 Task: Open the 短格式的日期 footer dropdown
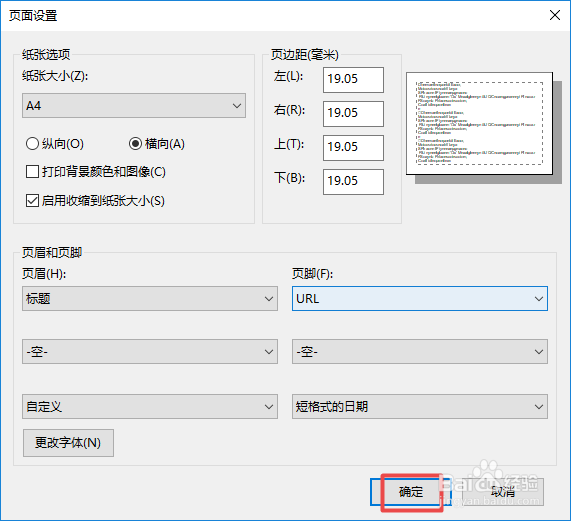click(x=420, y=406)
